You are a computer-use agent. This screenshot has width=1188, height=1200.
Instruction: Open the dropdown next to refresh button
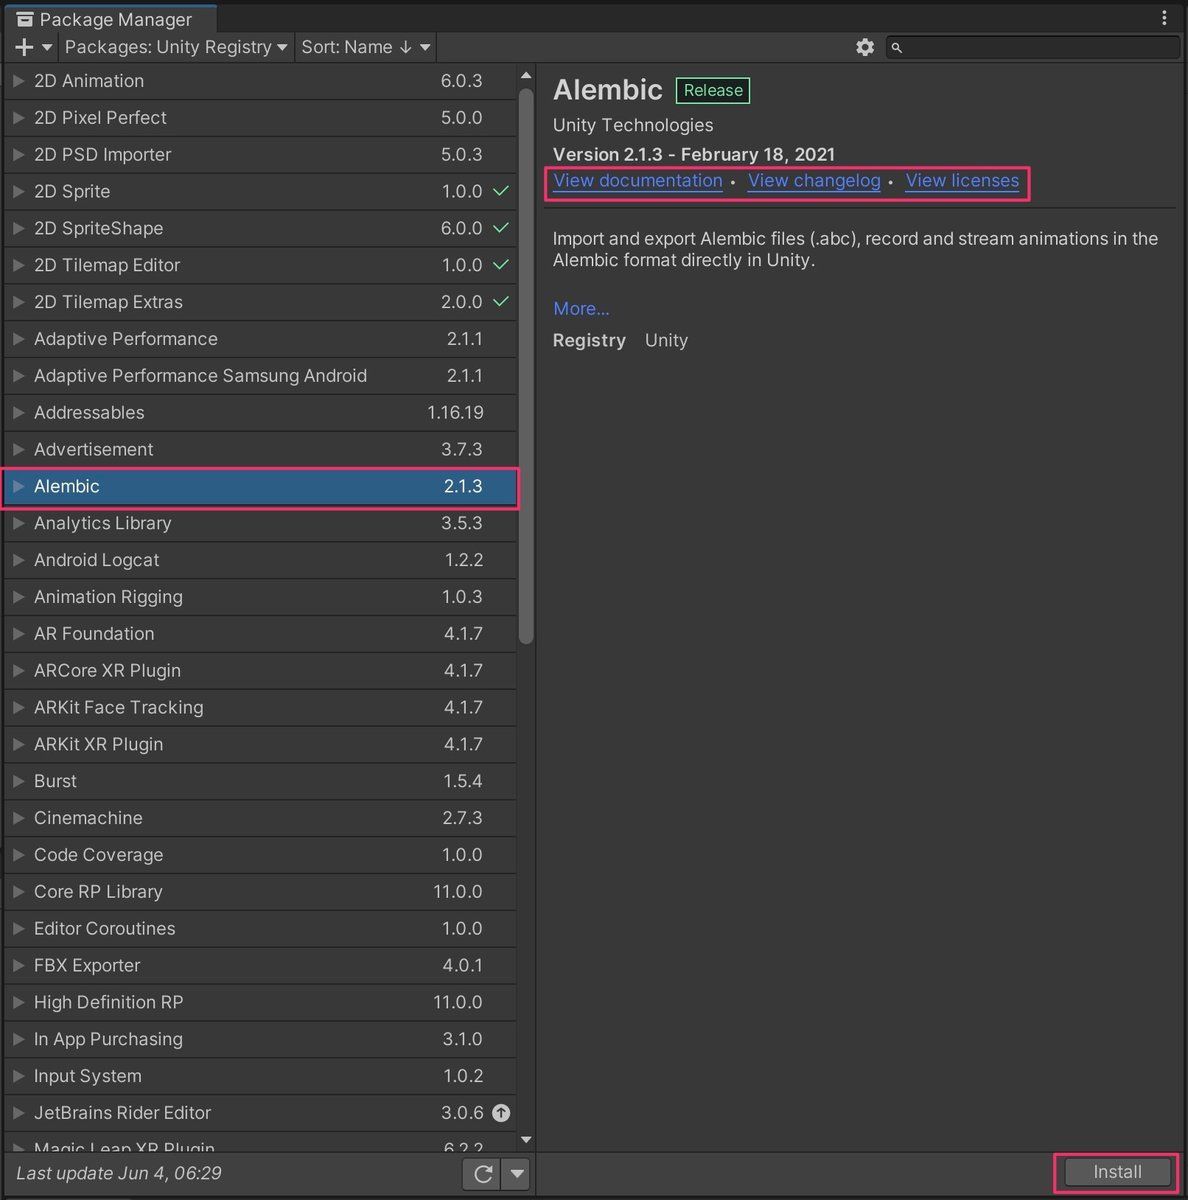pyautogui.click(x=516, y=1174)
